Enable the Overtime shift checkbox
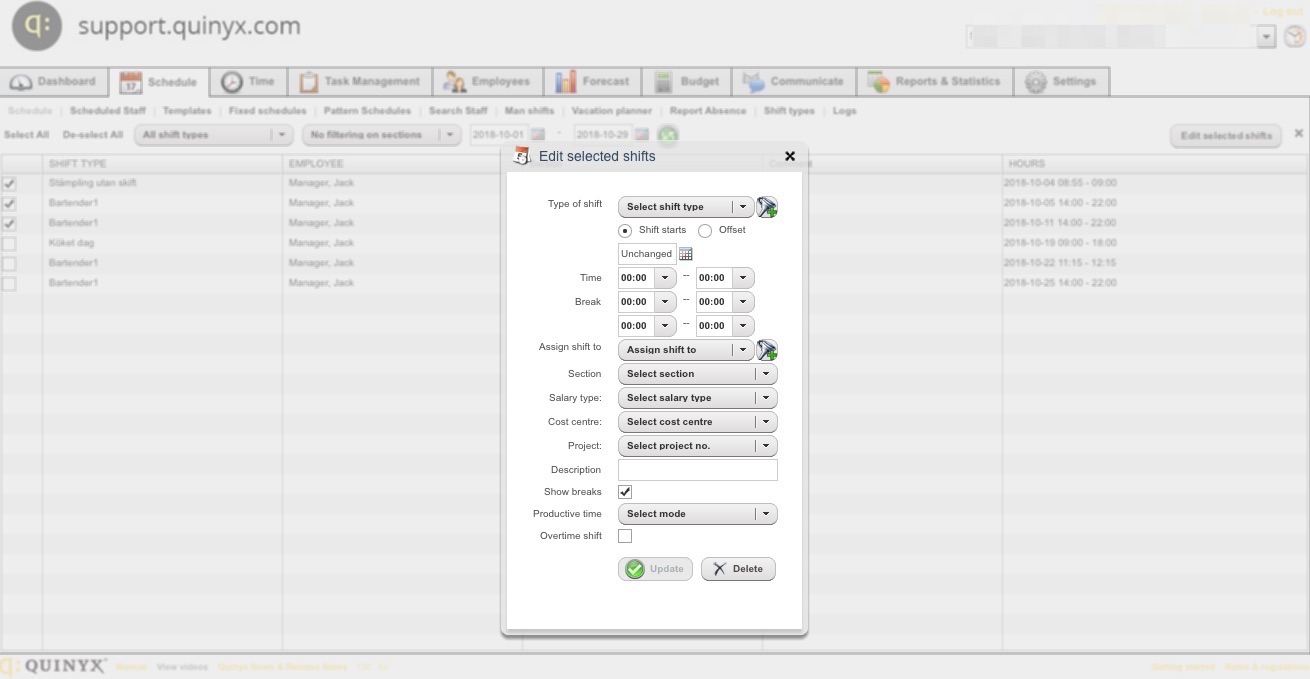 pyautogui.click(x=625, y=536)
